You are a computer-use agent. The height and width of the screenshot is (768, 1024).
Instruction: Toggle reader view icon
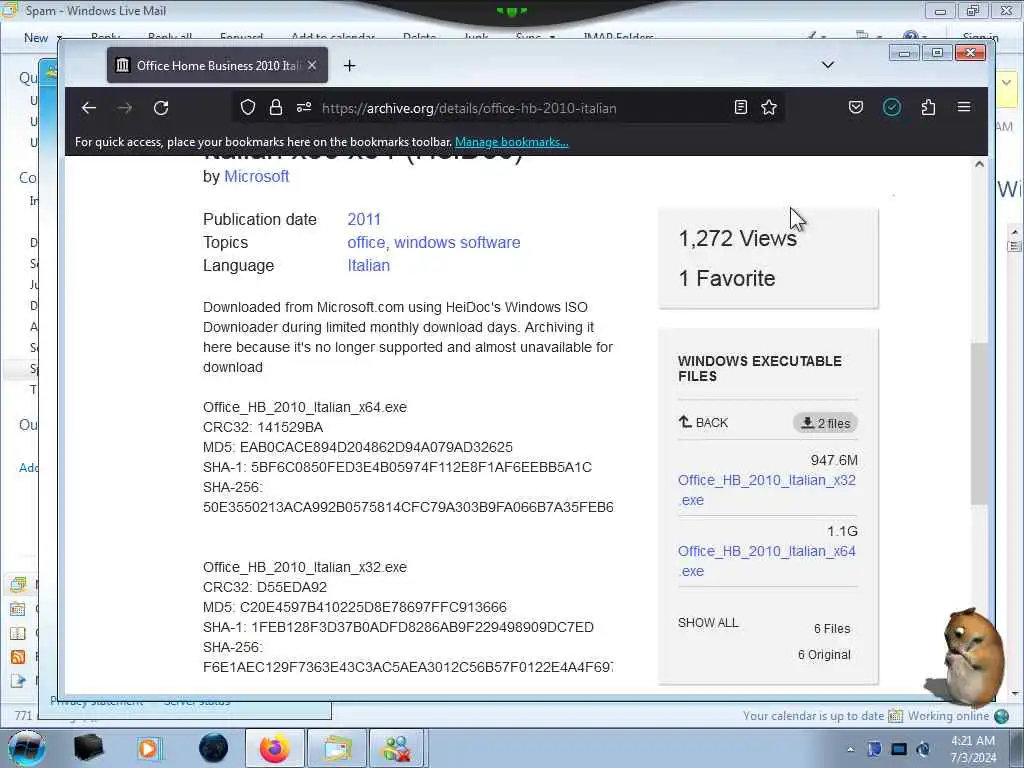(x=741, y=108)
